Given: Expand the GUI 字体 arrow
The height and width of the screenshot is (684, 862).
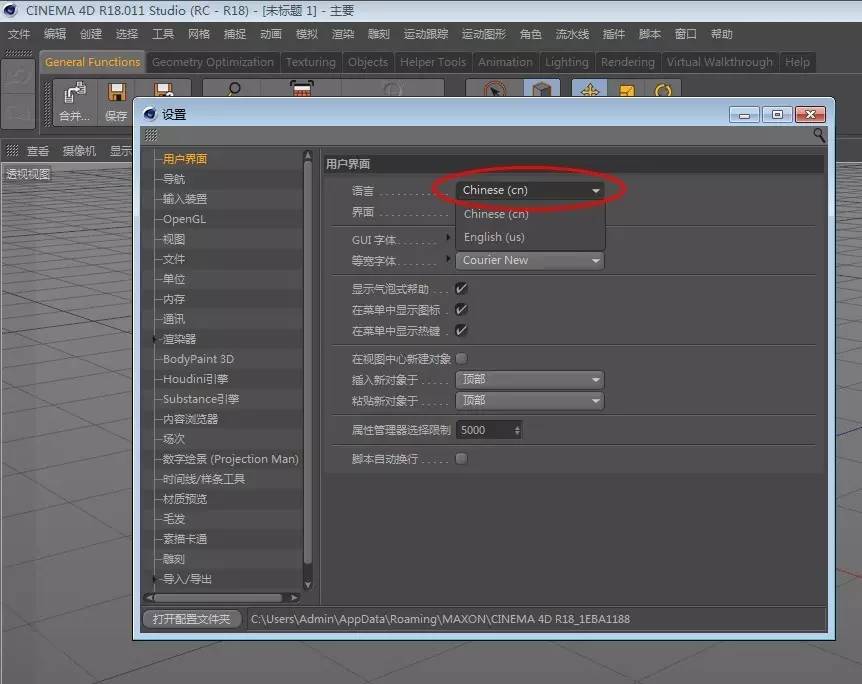Looking at the screenshot, I should tap(448, 238).
